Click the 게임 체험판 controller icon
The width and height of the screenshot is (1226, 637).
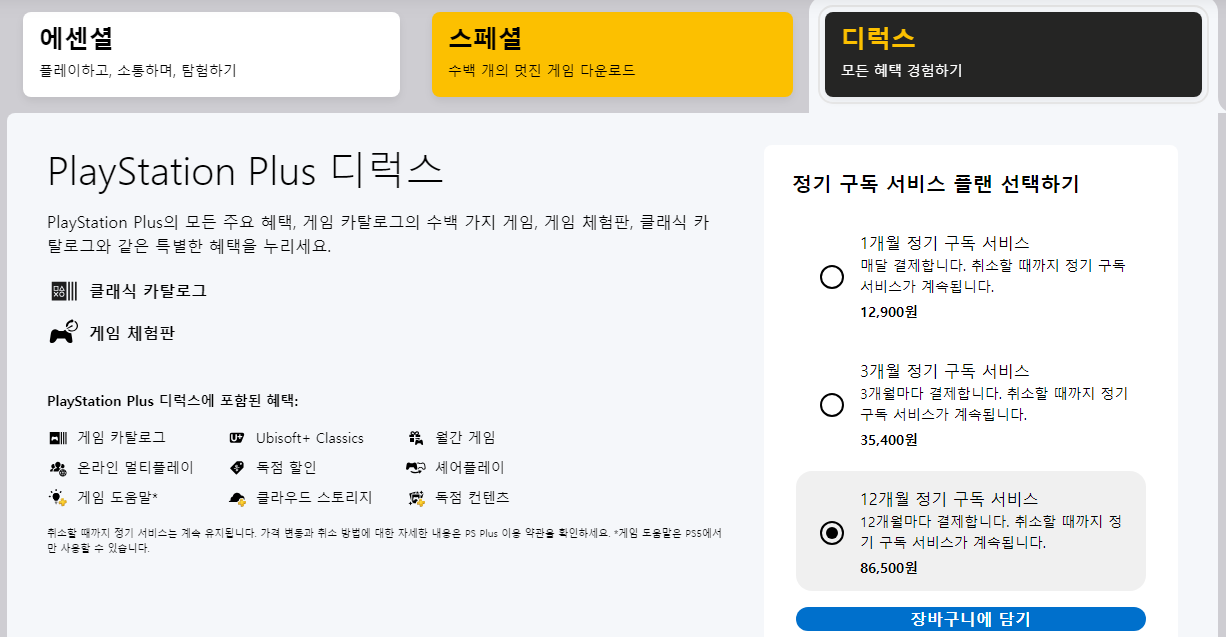[x=63, y=333]
